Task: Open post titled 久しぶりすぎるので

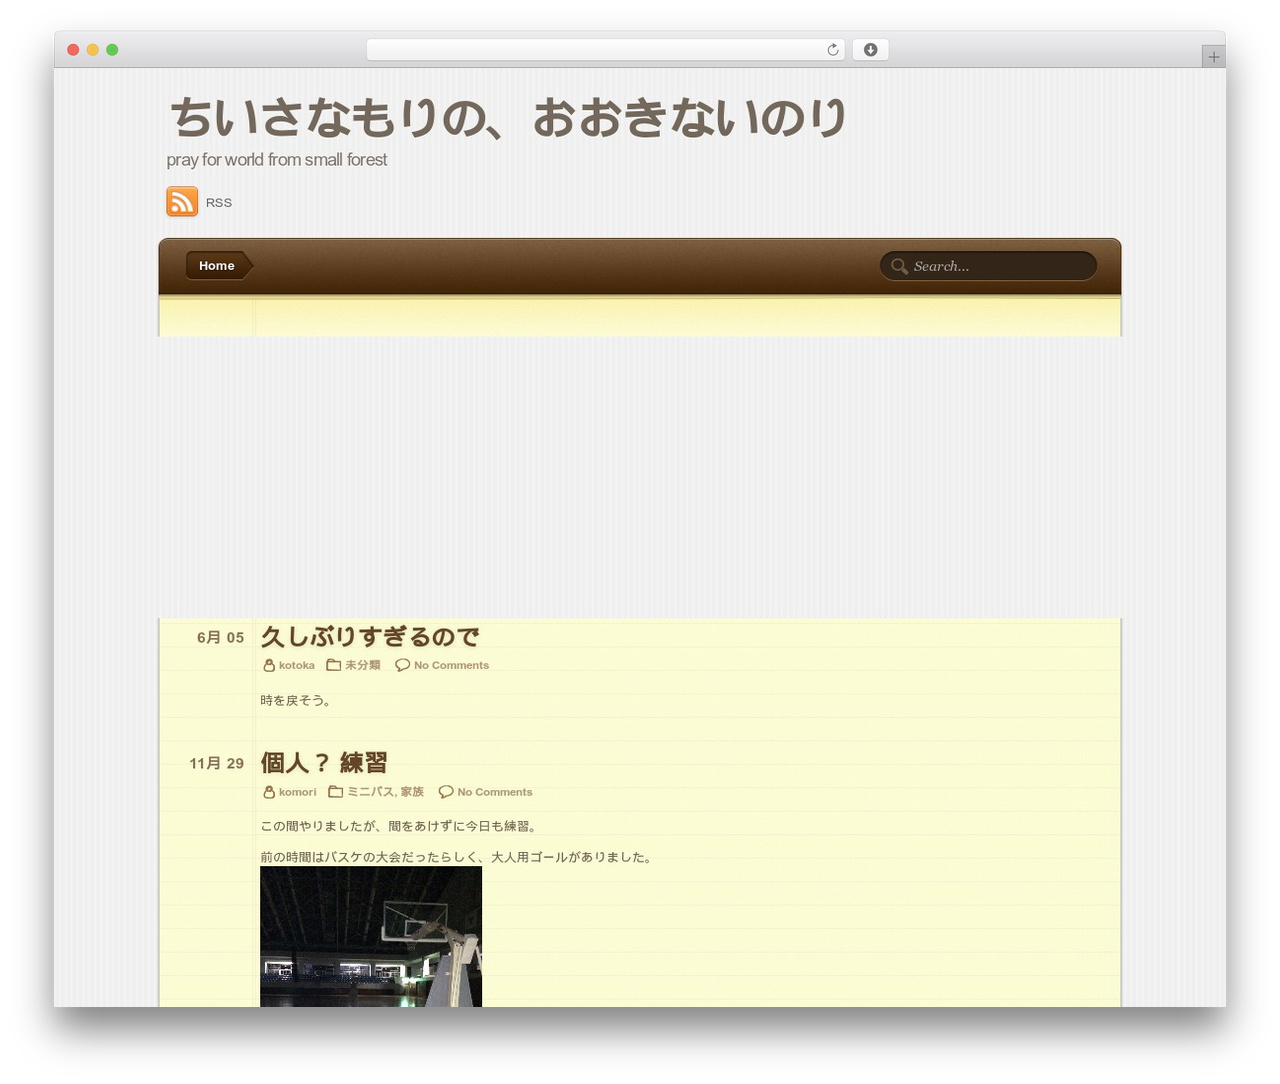Action: (x=370, y=636)
